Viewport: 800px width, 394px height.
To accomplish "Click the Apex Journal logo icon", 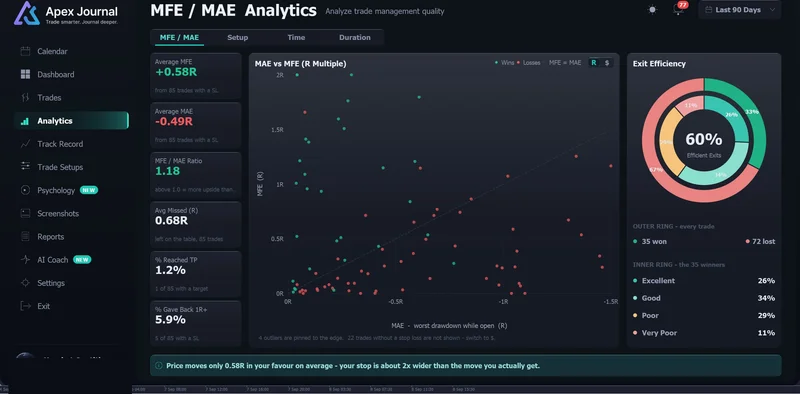I will [x=27, y=13].
